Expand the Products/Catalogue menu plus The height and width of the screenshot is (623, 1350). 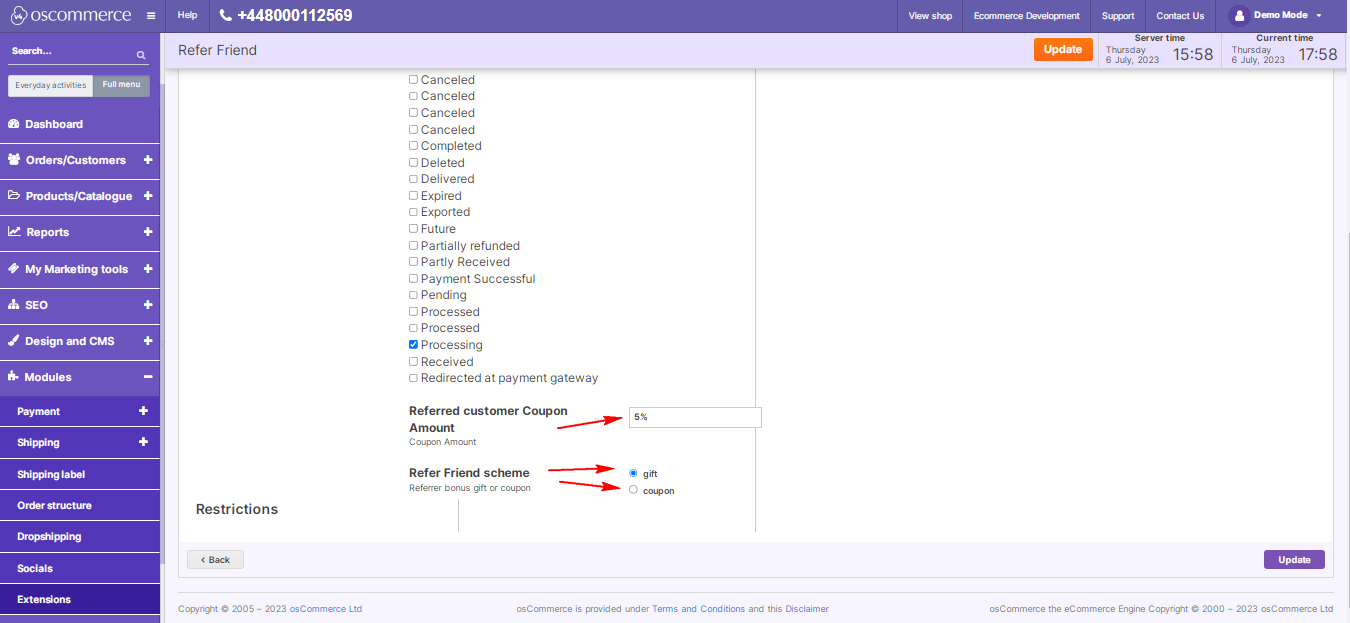pyautogui.click(x=148, y=196)
